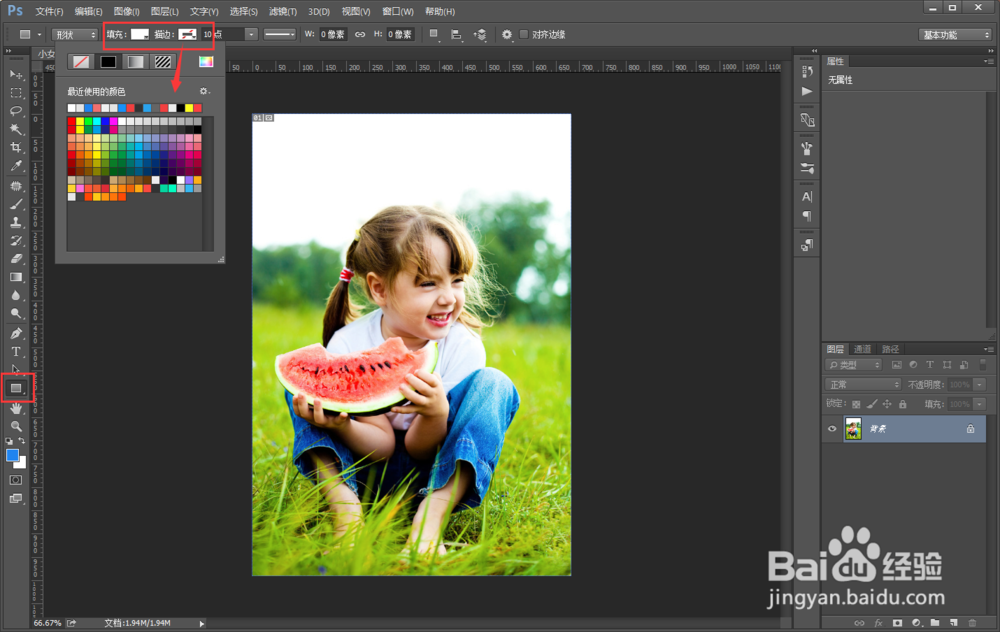Select the Gradient tool
This screenshot has height=632, width=1000.
16,277
